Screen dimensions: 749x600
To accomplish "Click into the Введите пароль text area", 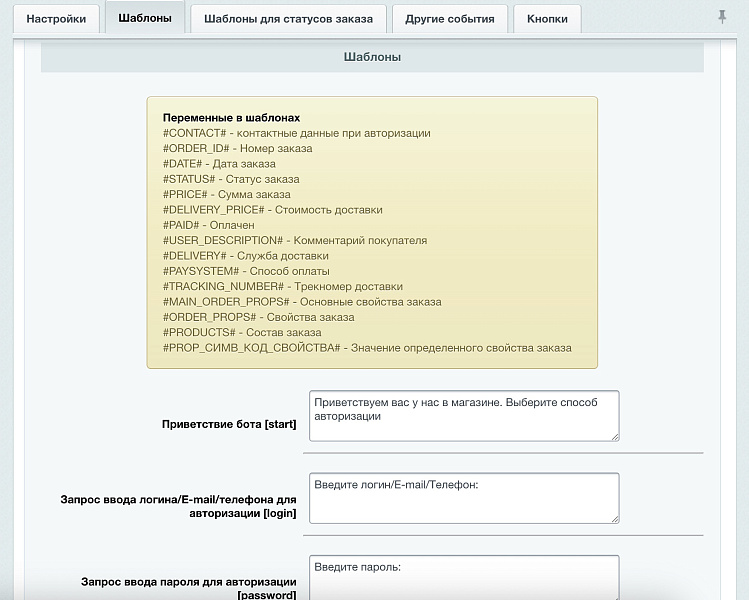I will (x=464, y=577).
